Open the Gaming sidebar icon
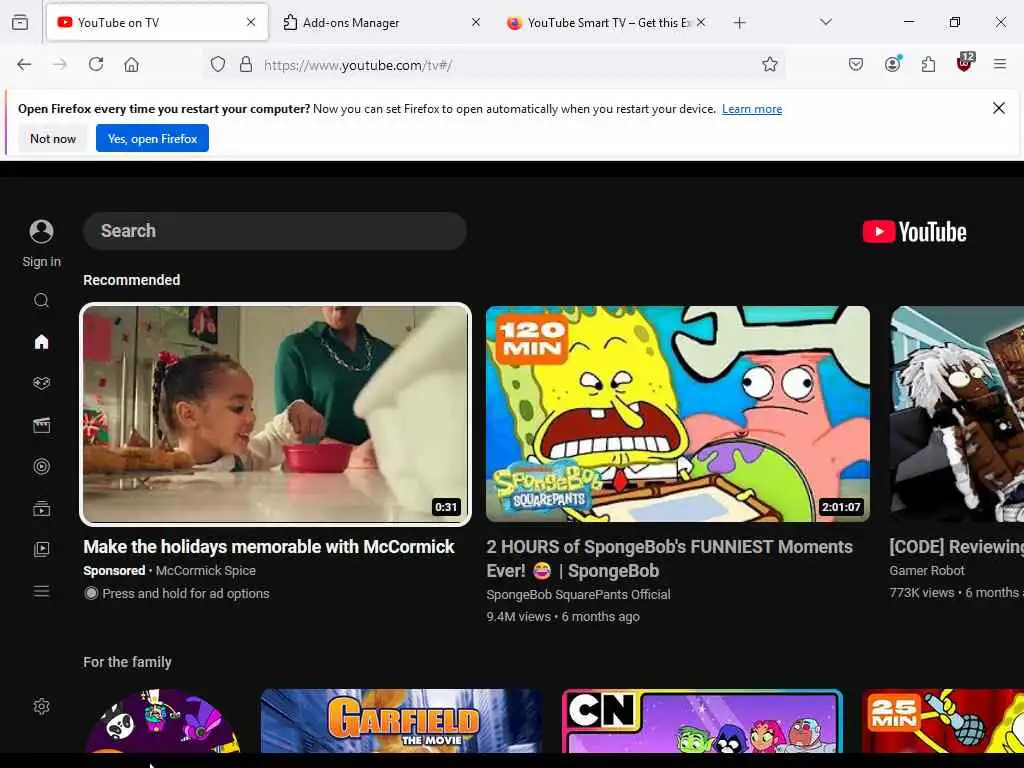 42,383
